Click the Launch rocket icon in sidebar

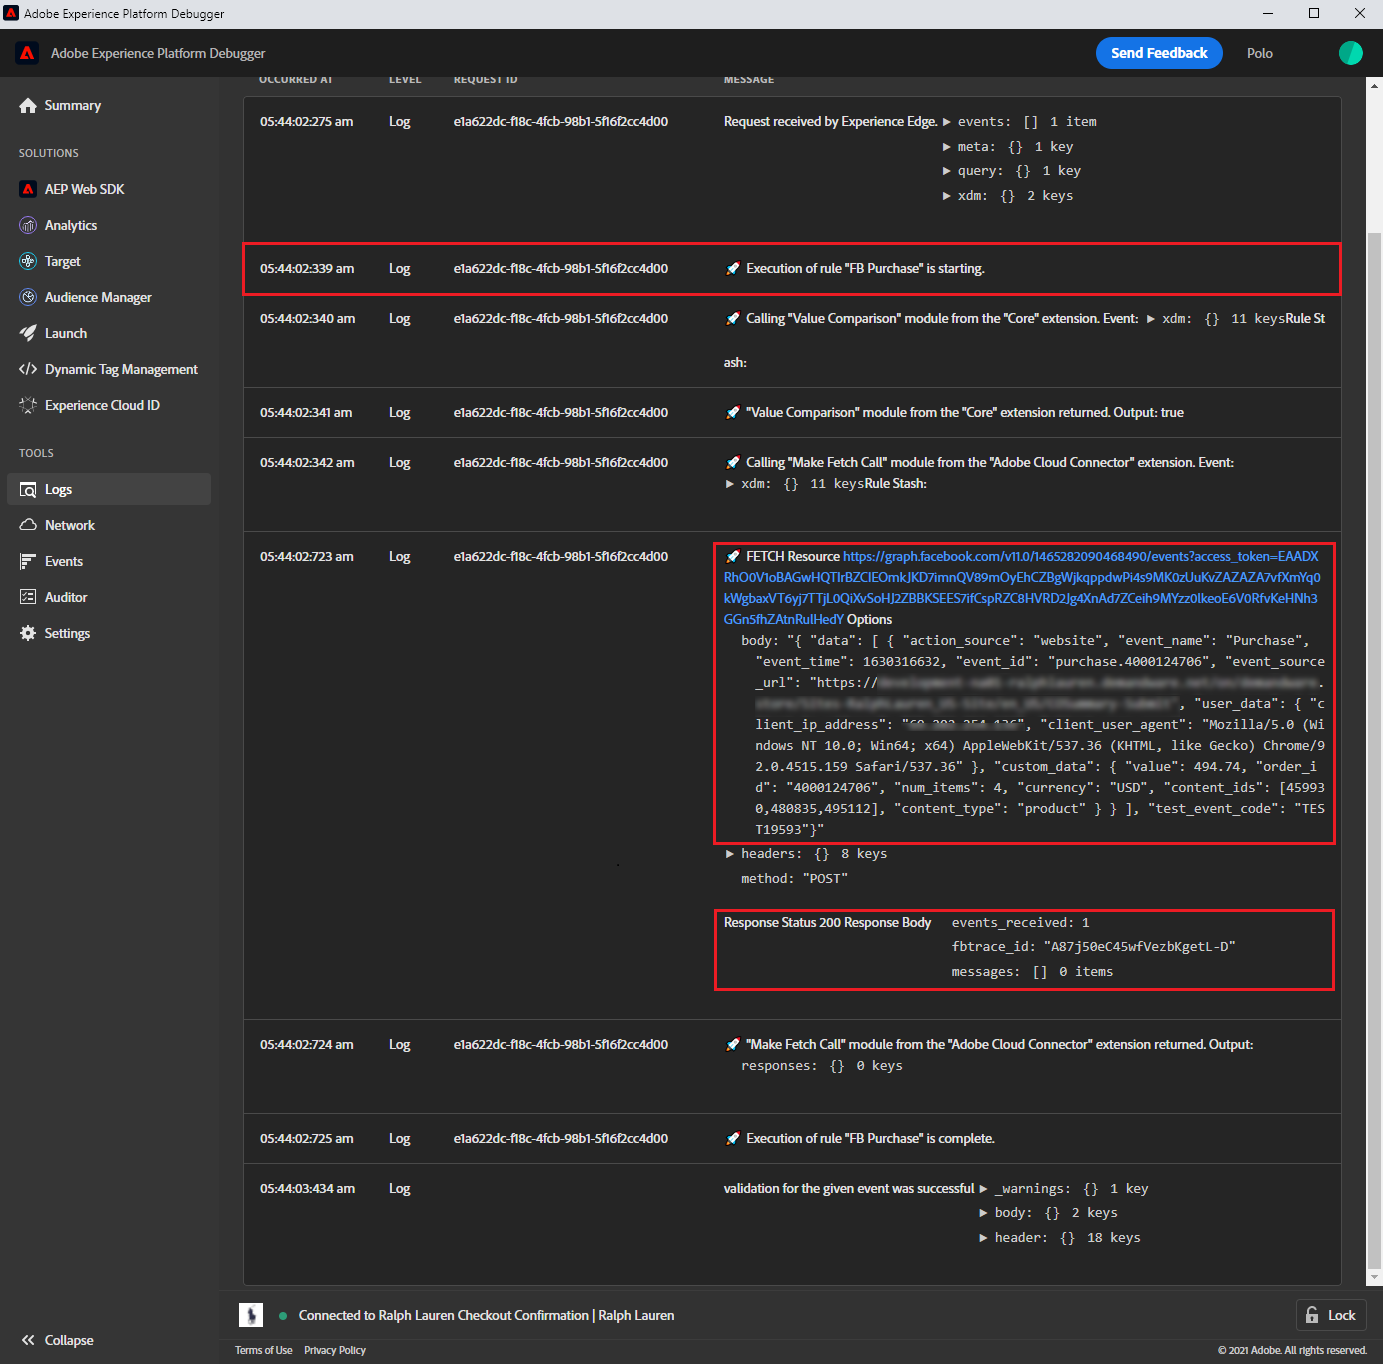pyautogui.click(x=28, y=333)
